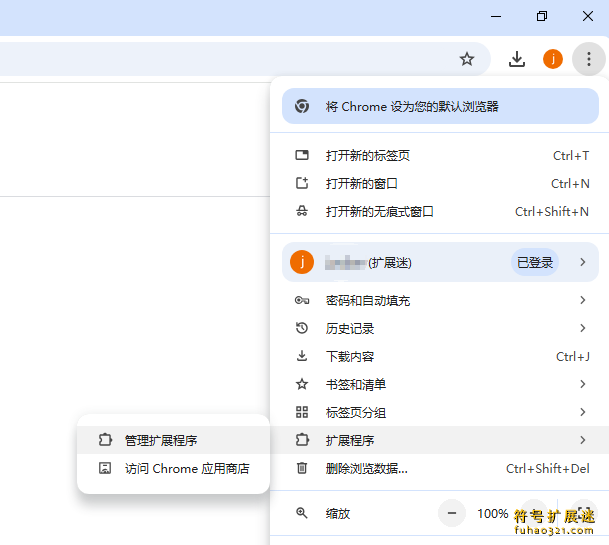
Task: Expand the 标签页分组 submenu arrow
Action: tap(582, 412)
